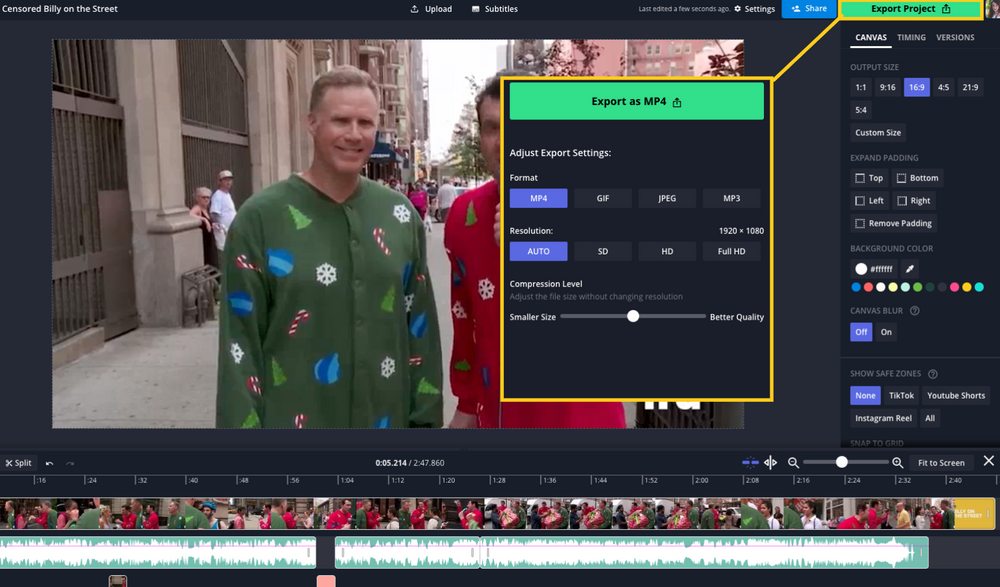Check the Left expand padding option

[868, 200]
